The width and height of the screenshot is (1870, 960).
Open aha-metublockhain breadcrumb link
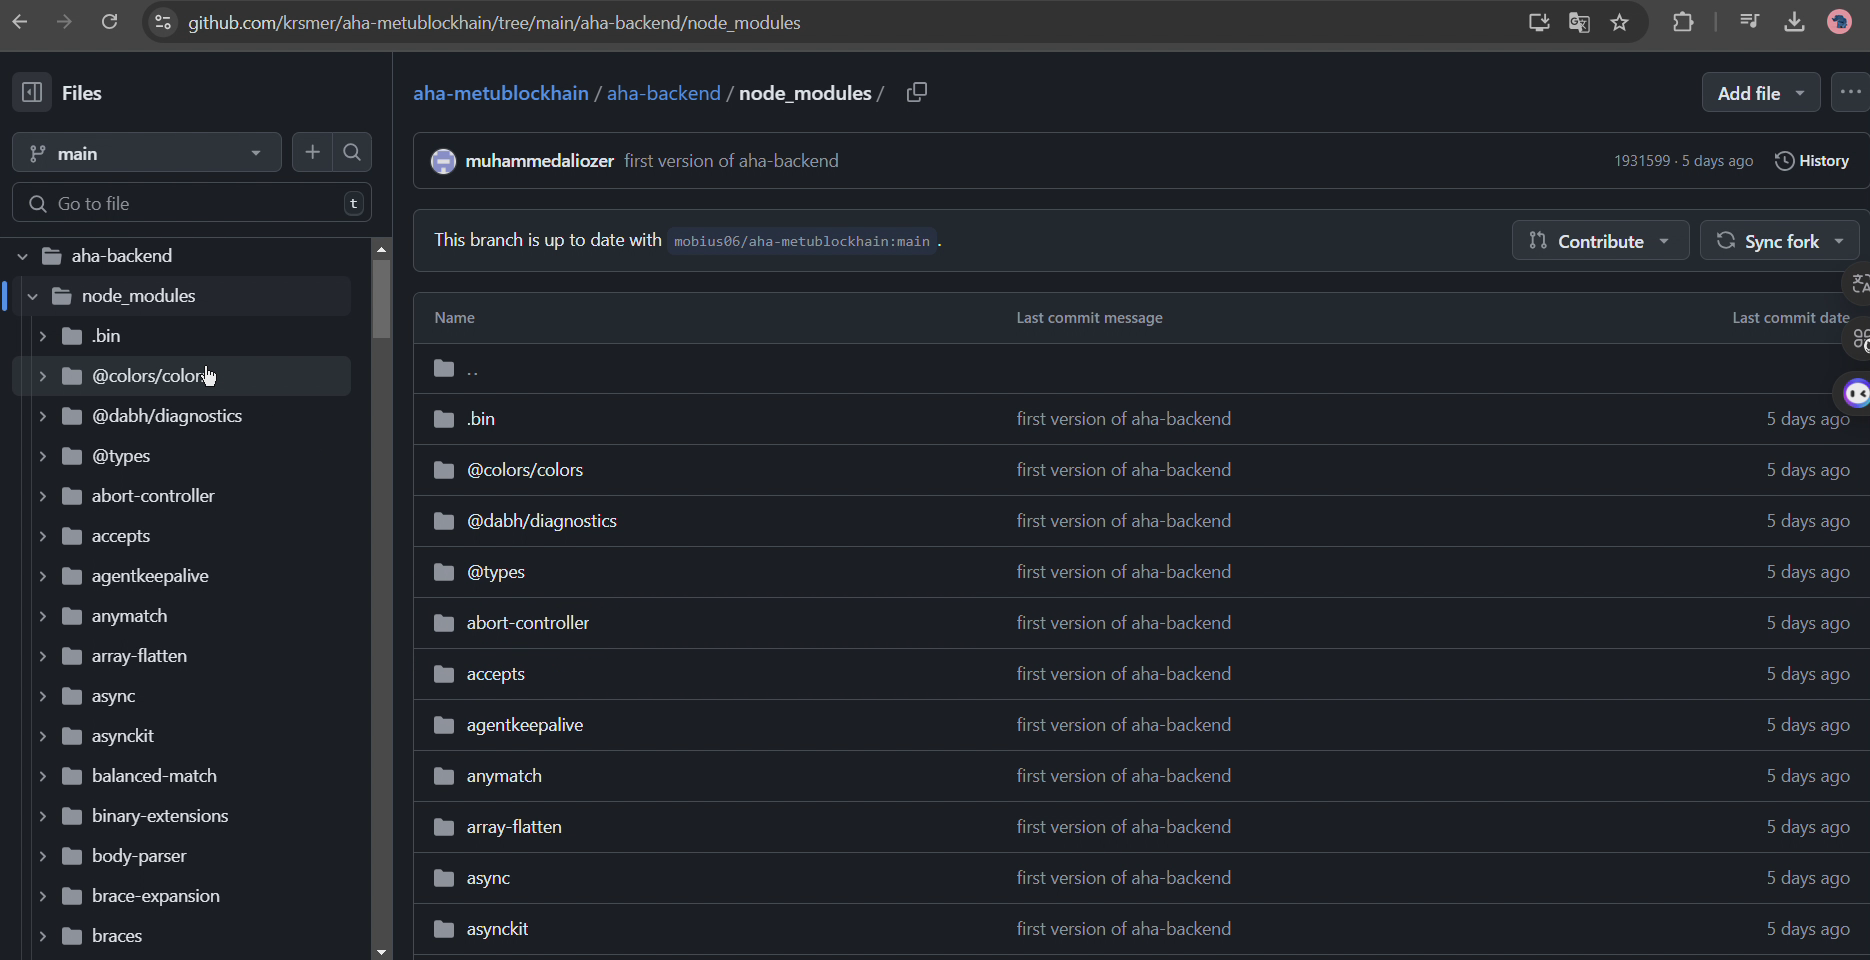pos(501,93)
